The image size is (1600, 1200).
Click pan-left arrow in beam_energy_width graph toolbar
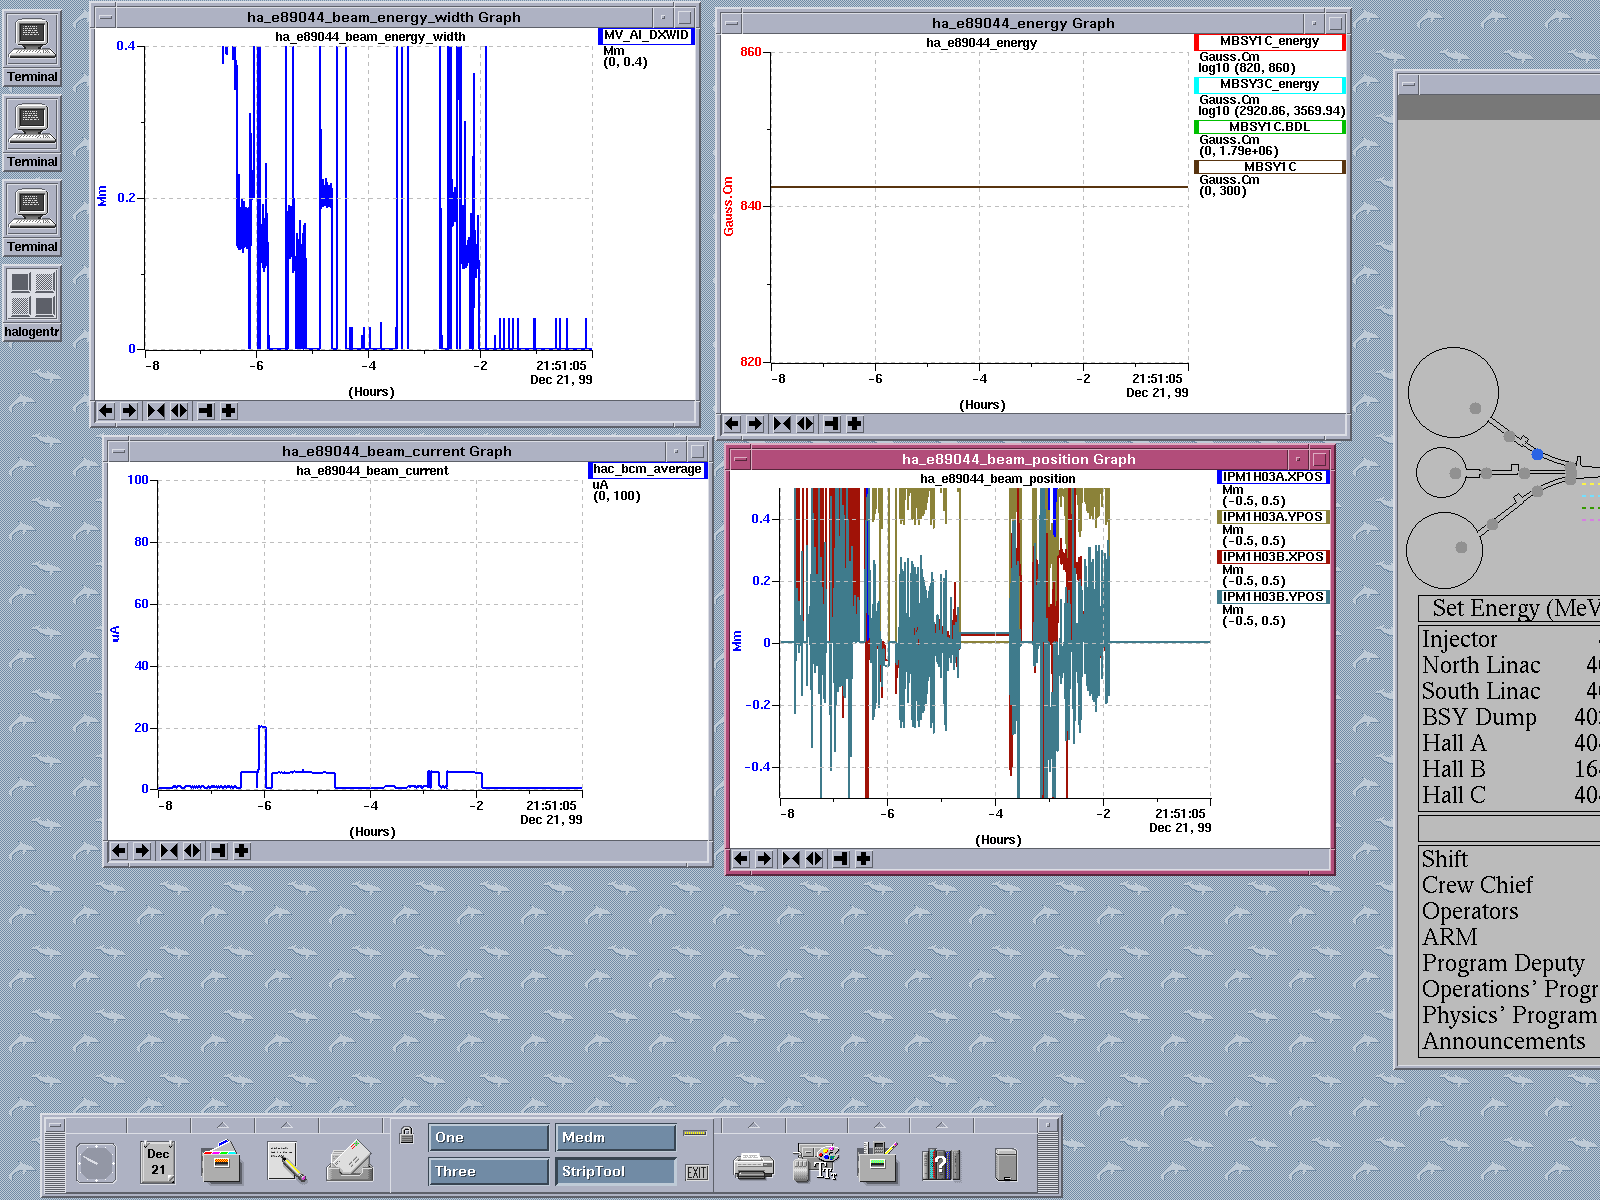coord(106,411)
